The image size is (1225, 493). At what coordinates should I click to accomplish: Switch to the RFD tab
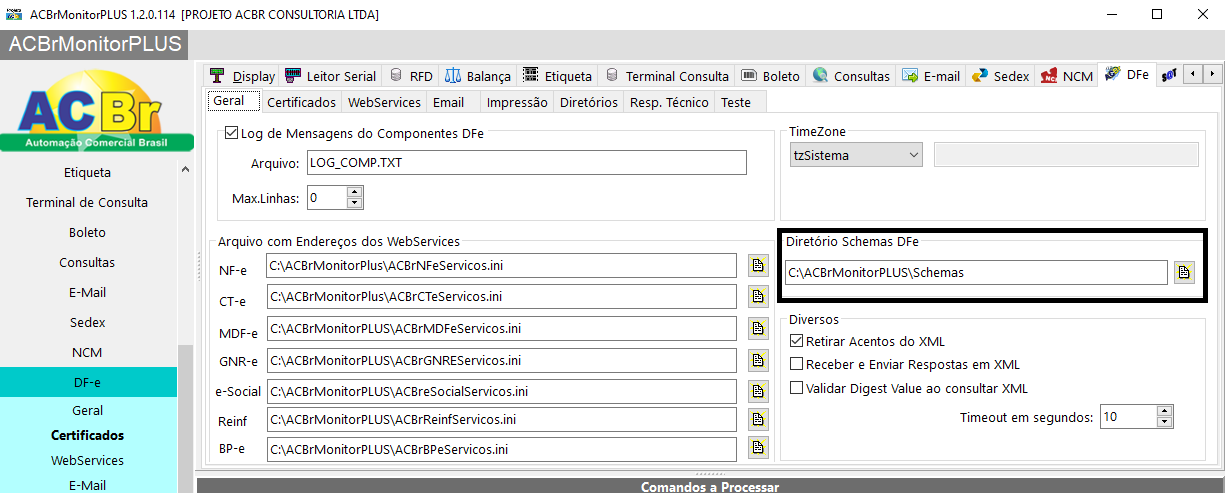411,76
